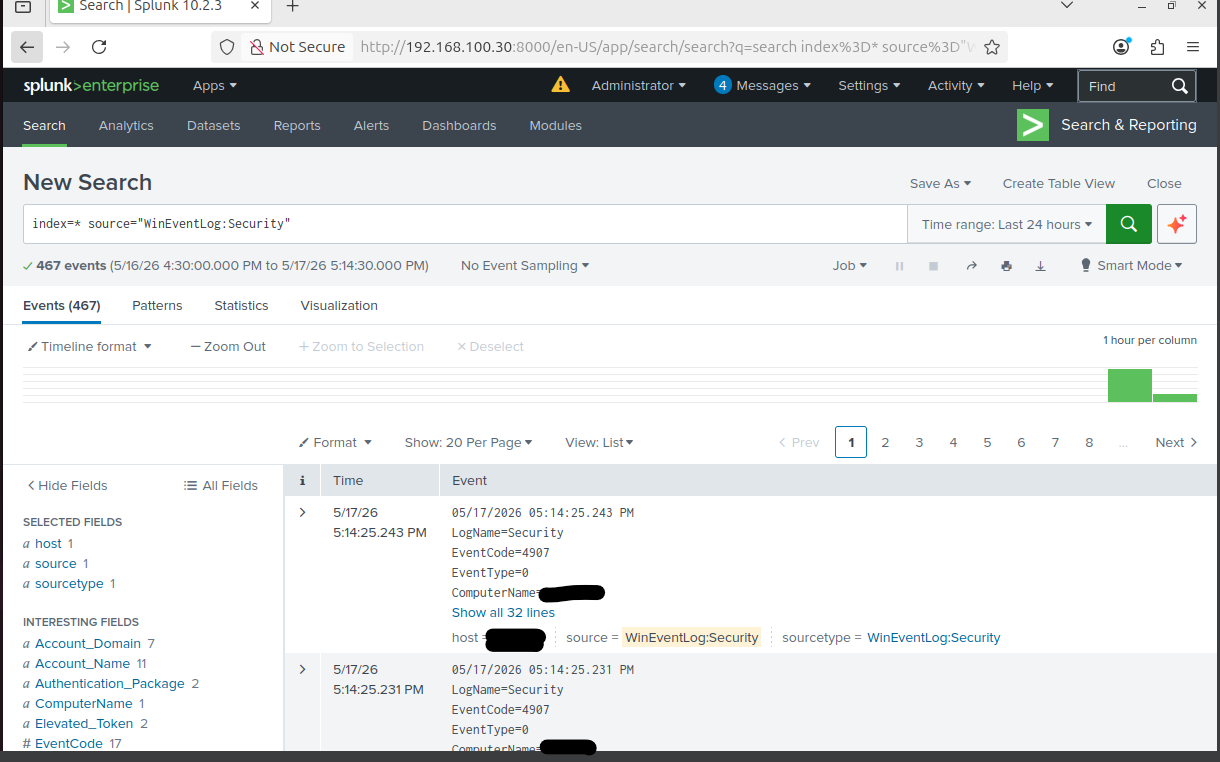
Task: Click the Search & Reporting app icon
Action: pyautogui.click(x=1033, y=125)
